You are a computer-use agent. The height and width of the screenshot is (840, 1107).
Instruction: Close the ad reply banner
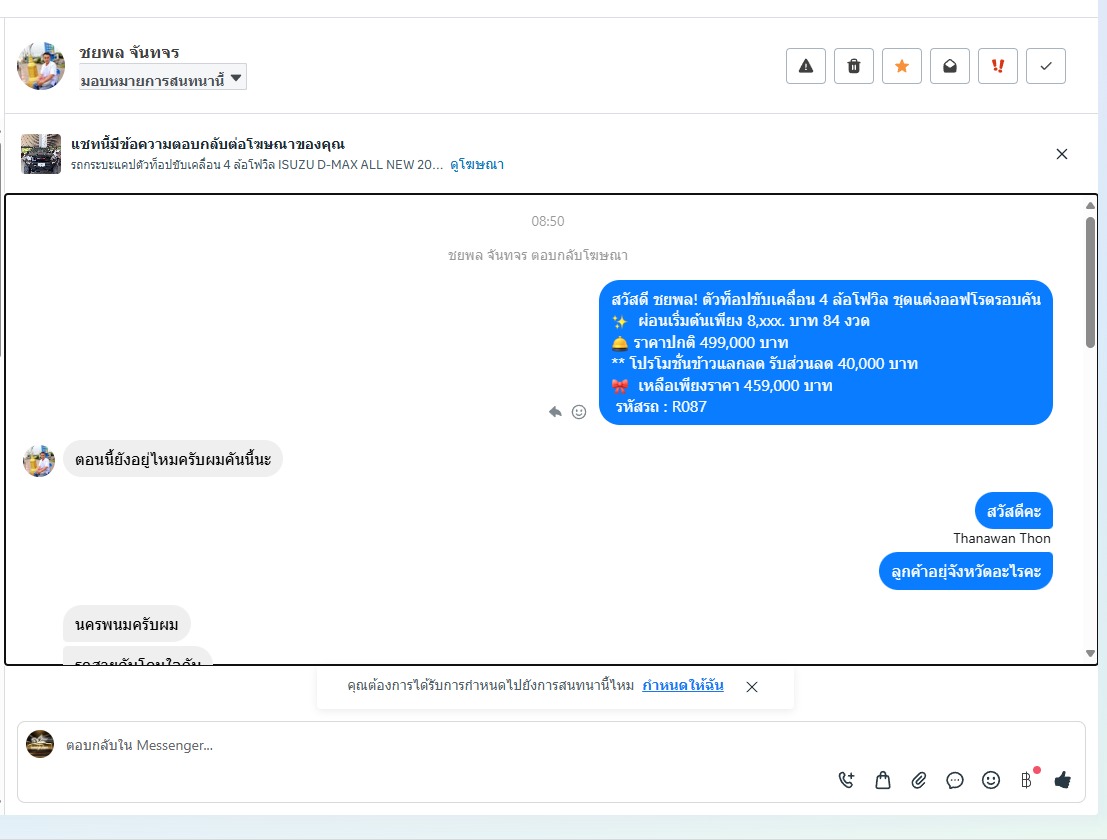[x=1062, y=154]
